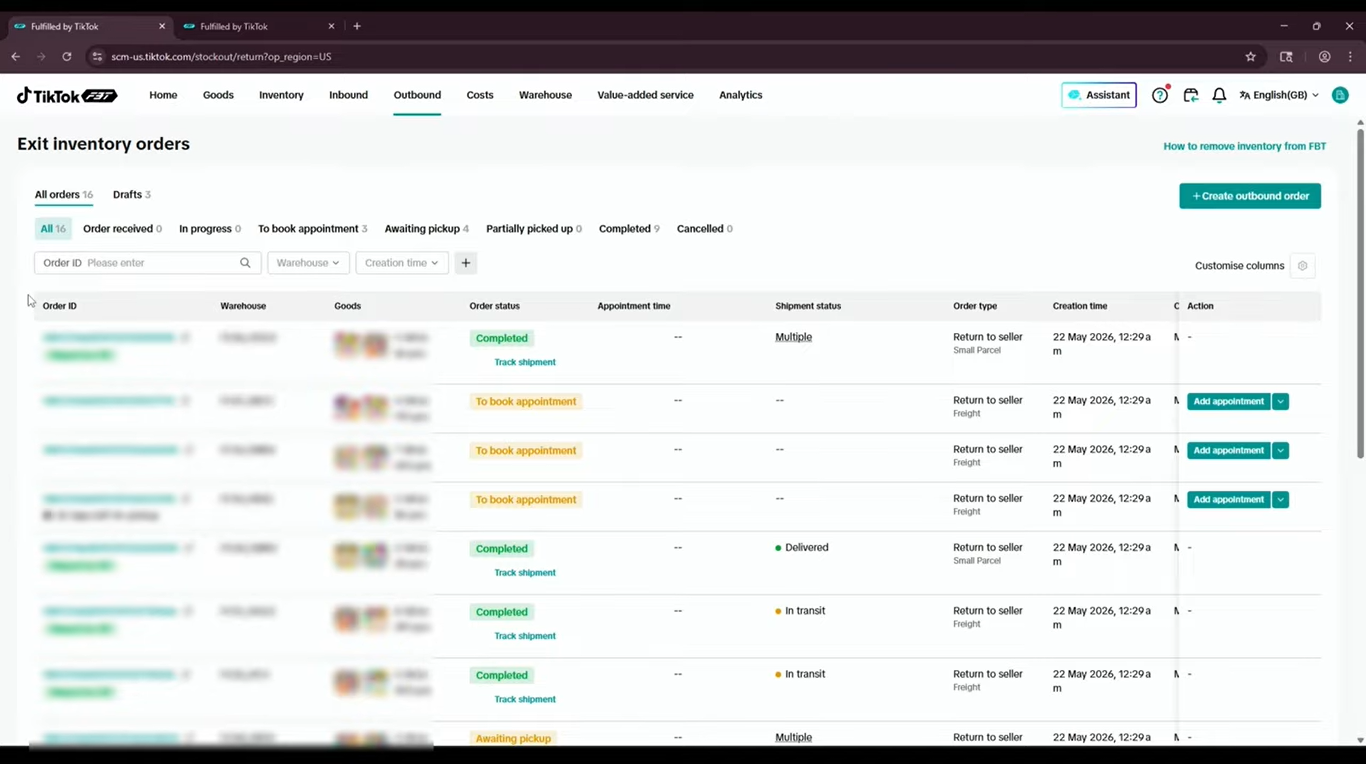This screenshot has height=764, width=1366.
Task: Filter by To book appointment status
Action: point(313,229)
